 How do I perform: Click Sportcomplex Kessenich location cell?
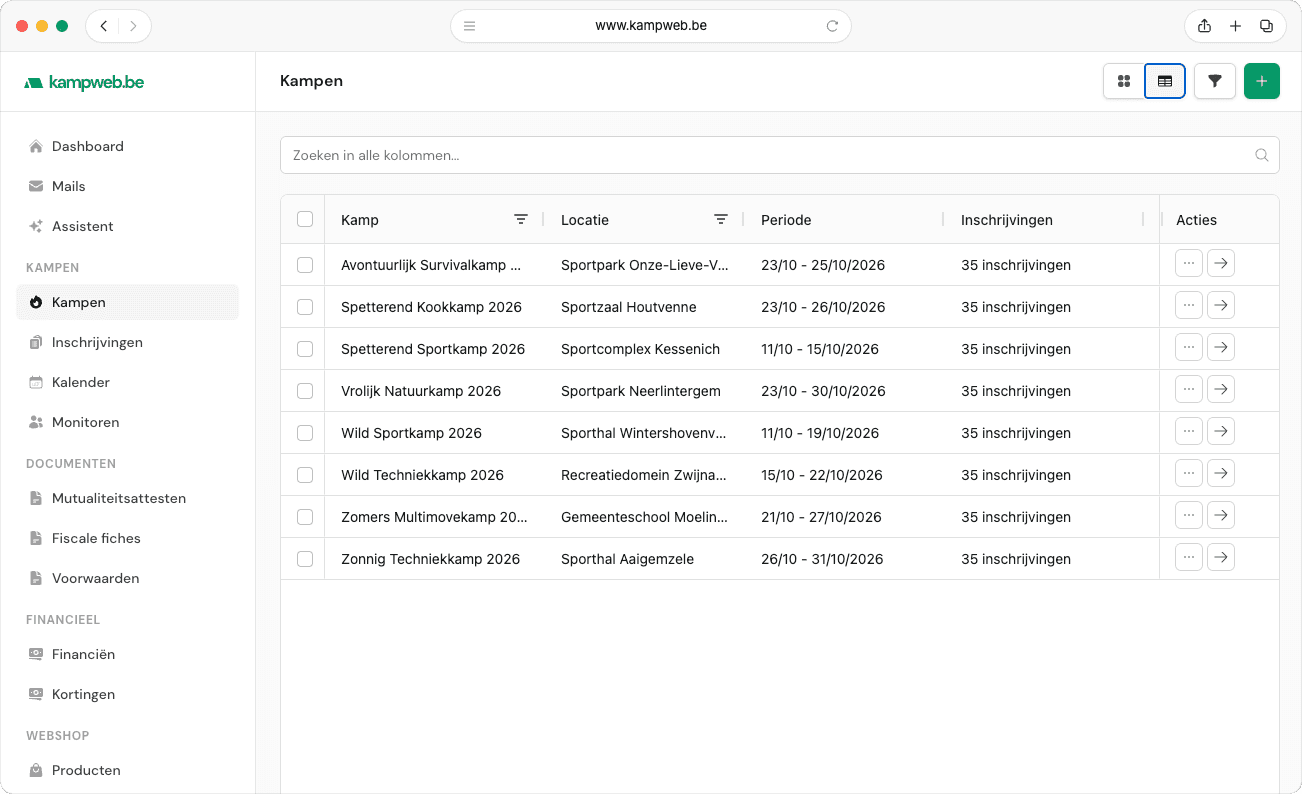click(x=640, y=349)
